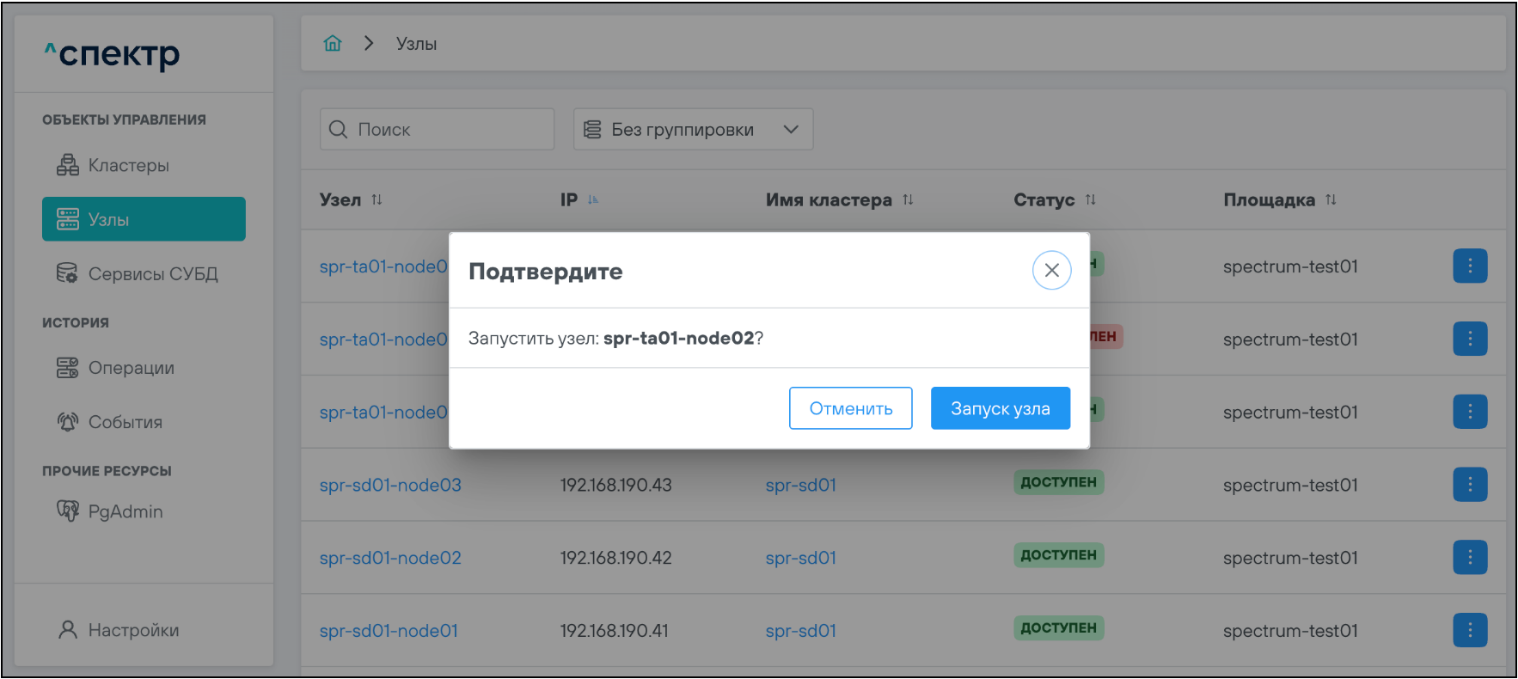Sort table by Площадка column
This screenshot has height=679, width=1518.
pyautogui.click(x=1330, y=200)
